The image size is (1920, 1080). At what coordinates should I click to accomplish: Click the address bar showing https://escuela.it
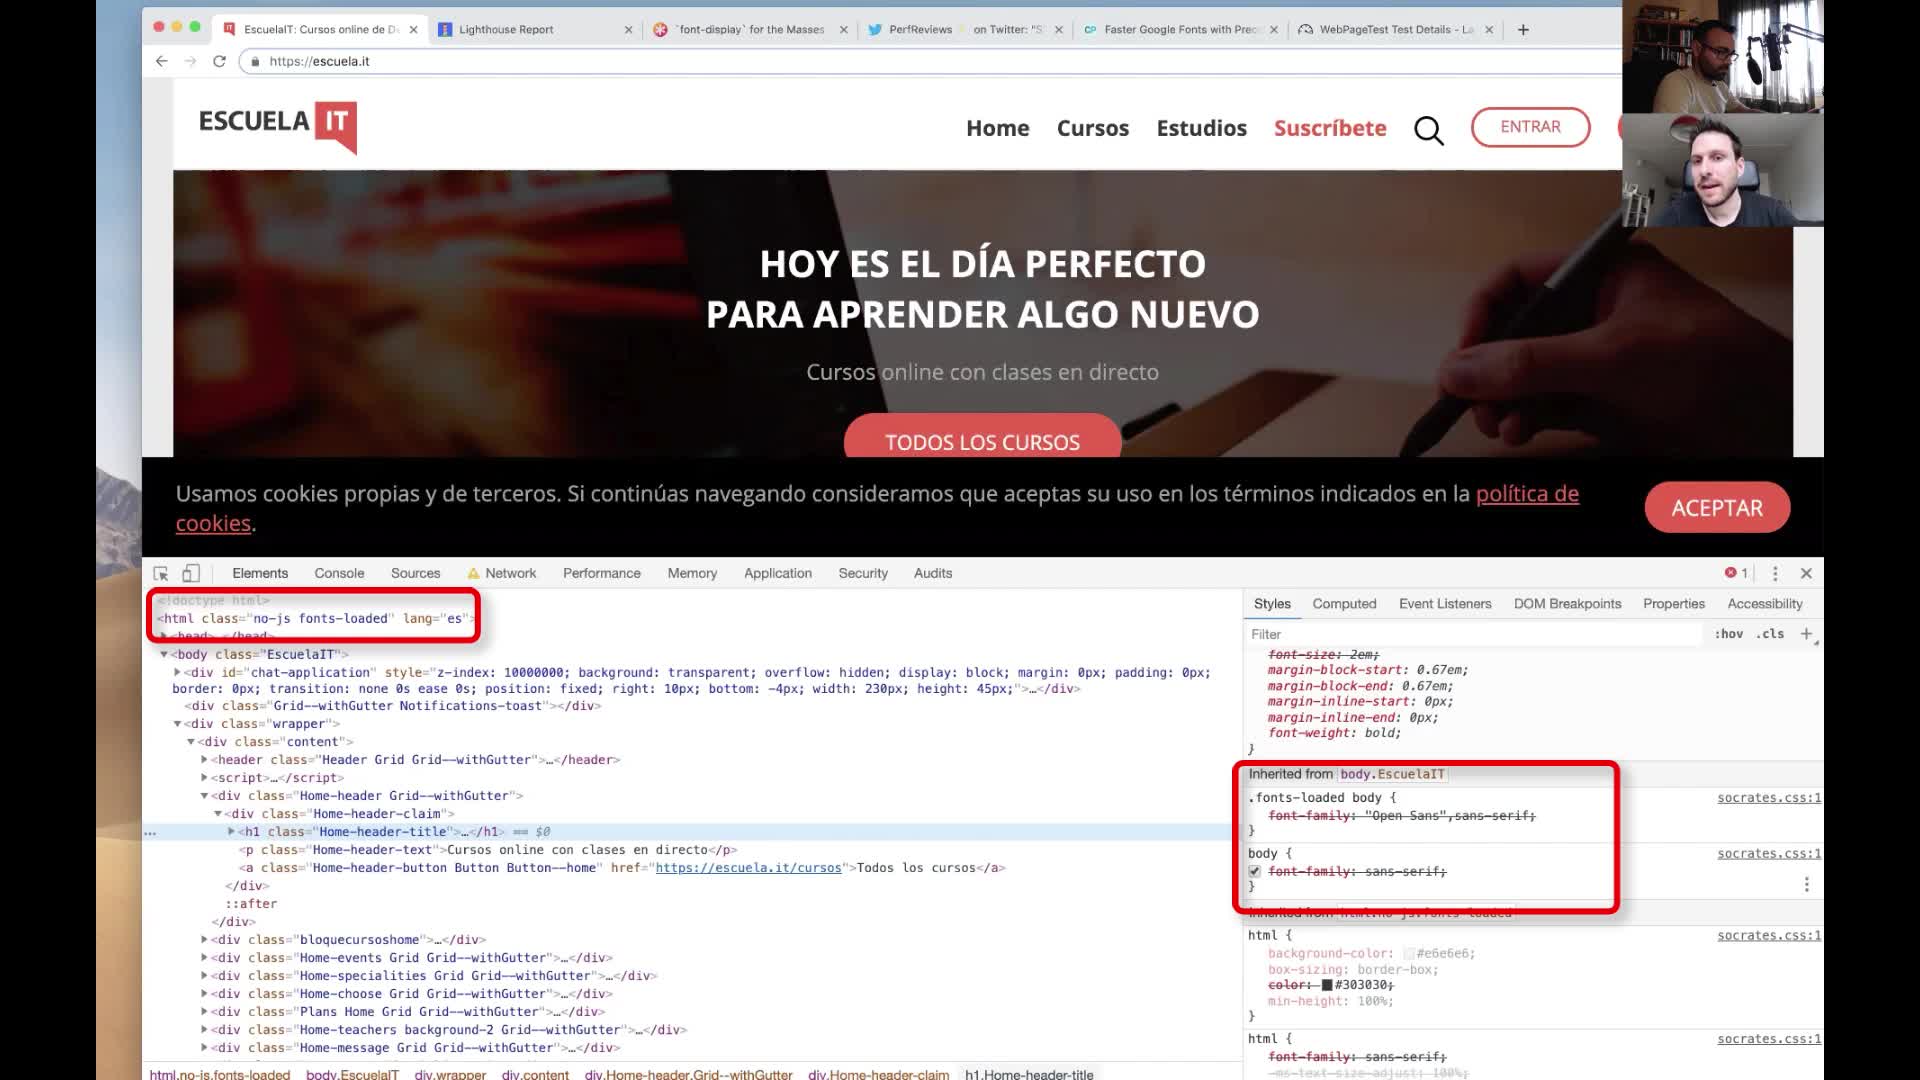coord(930,61)
